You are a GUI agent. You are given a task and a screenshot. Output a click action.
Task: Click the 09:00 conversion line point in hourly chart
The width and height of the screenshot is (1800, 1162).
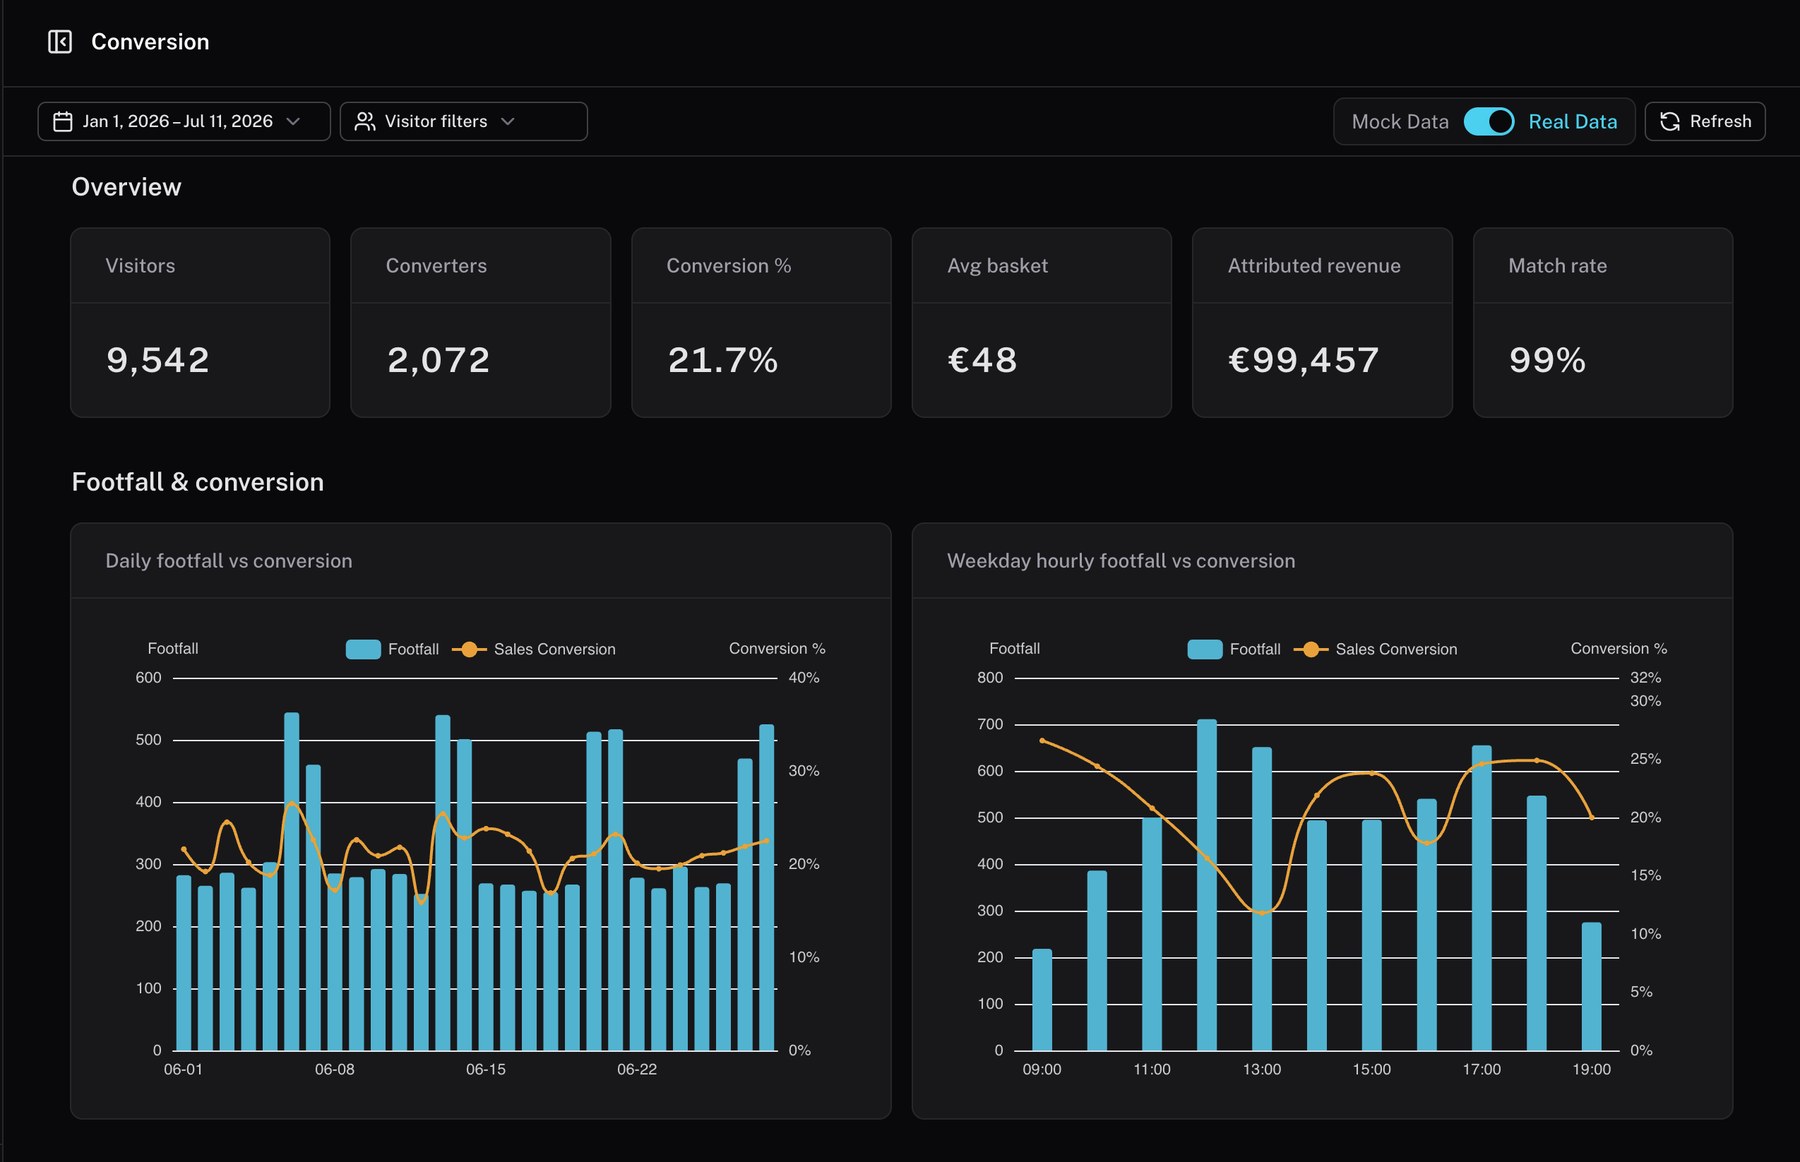(1042, 741)
